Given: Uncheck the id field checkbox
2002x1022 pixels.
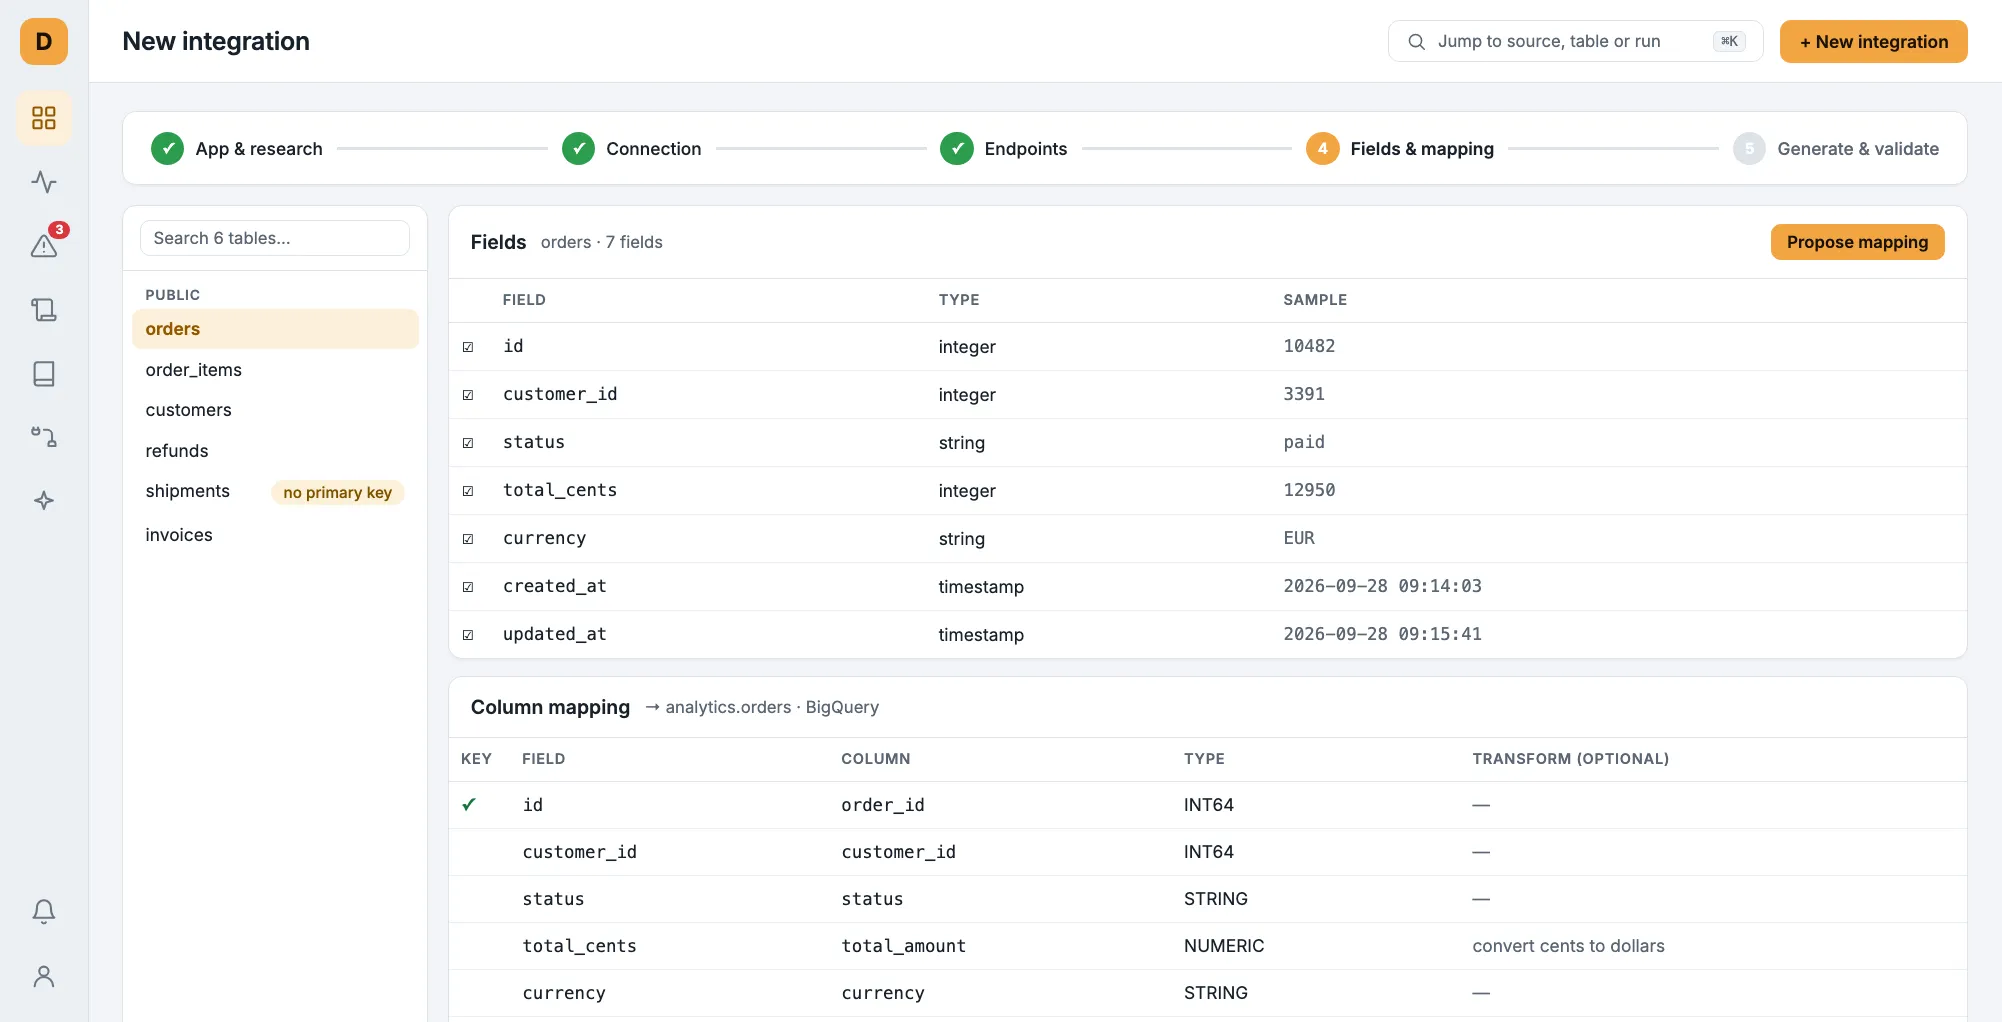Looking at the screenshot, I should tap(468, 347).
